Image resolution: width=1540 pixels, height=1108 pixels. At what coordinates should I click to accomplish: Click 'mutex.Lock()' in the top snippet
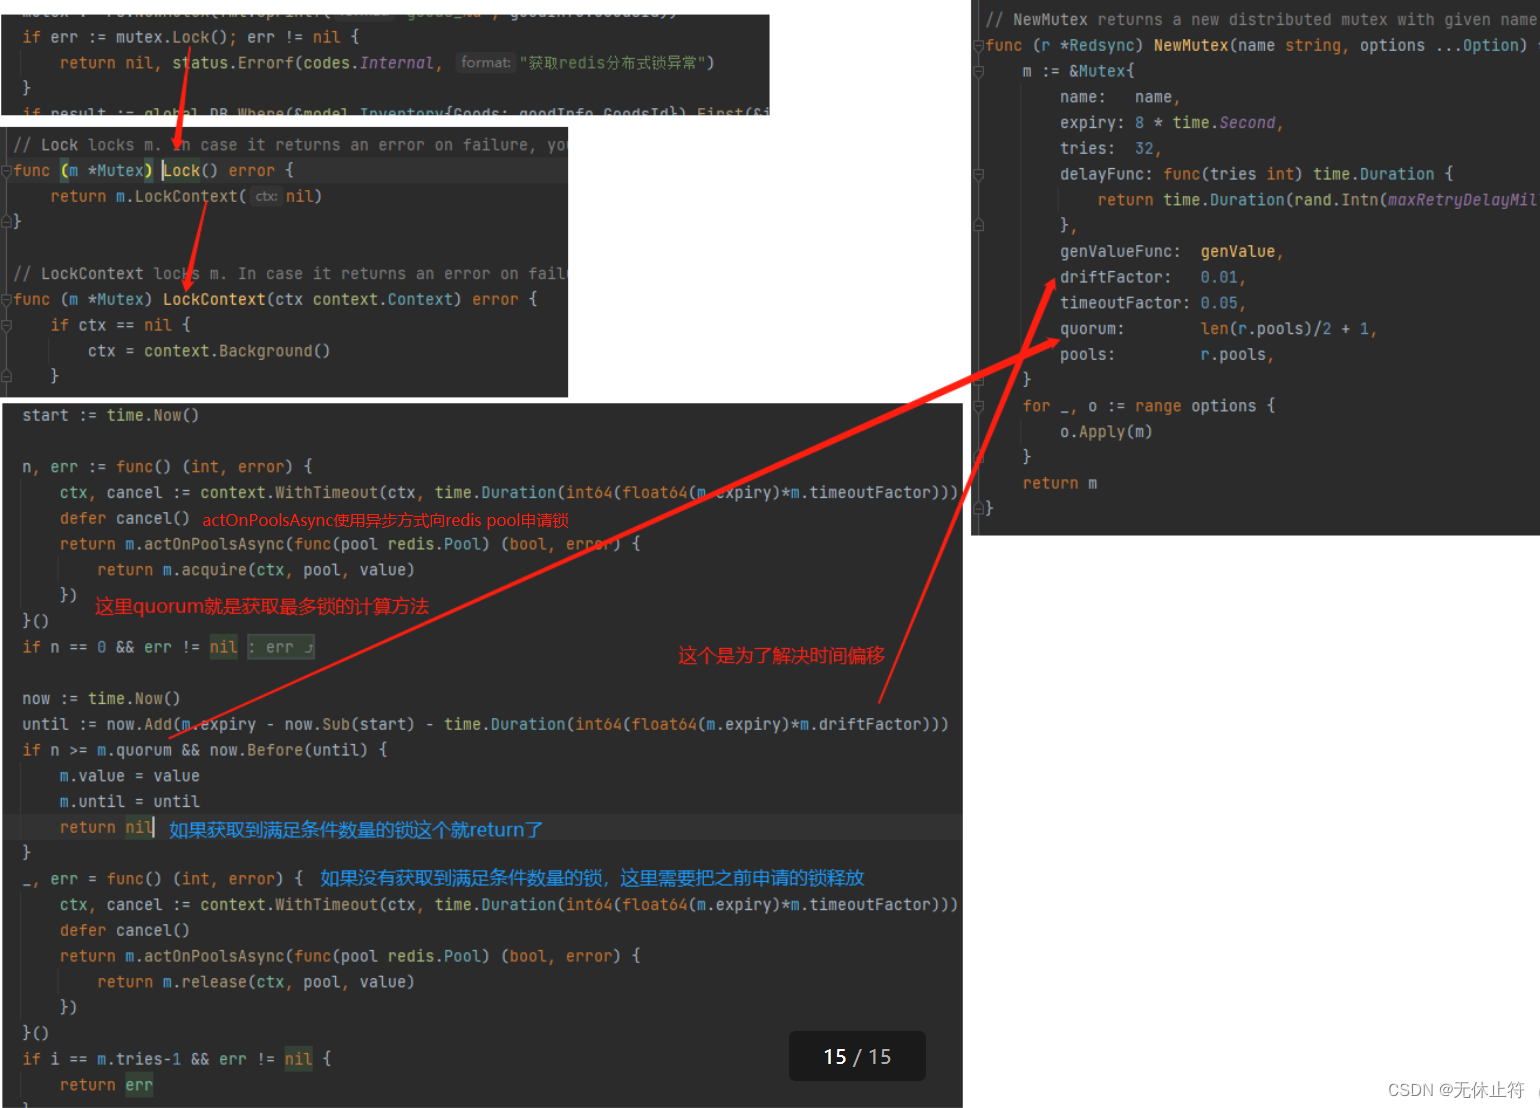click(177, 37)
